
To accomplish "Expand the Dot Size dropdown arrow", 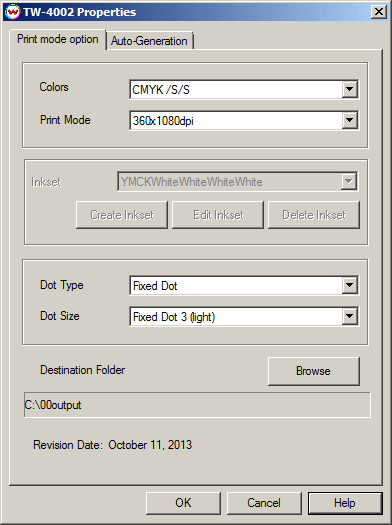I will coord(349,316).
